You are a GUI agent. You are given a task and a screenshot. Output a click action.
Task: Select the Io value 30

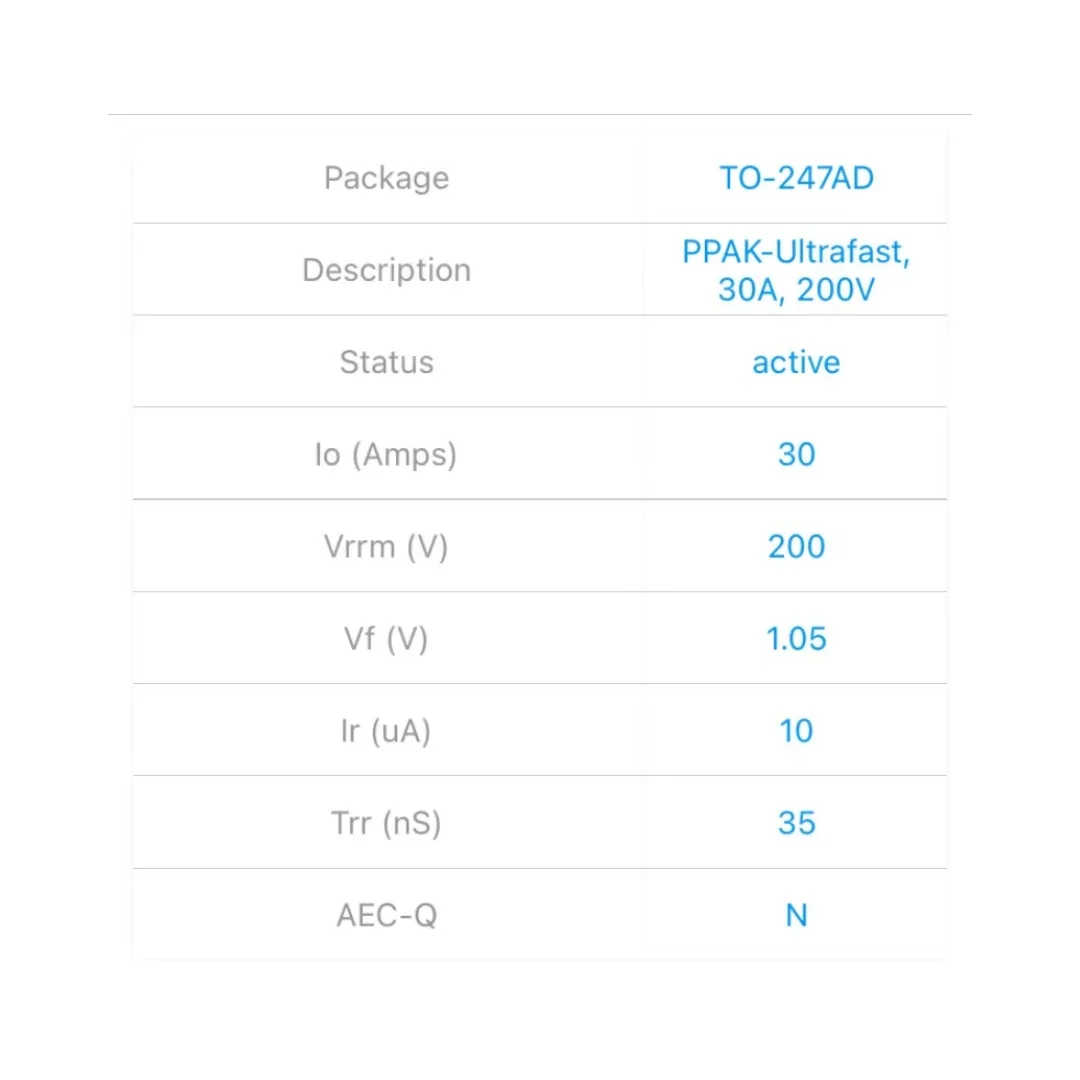click(x=796, y=454)
